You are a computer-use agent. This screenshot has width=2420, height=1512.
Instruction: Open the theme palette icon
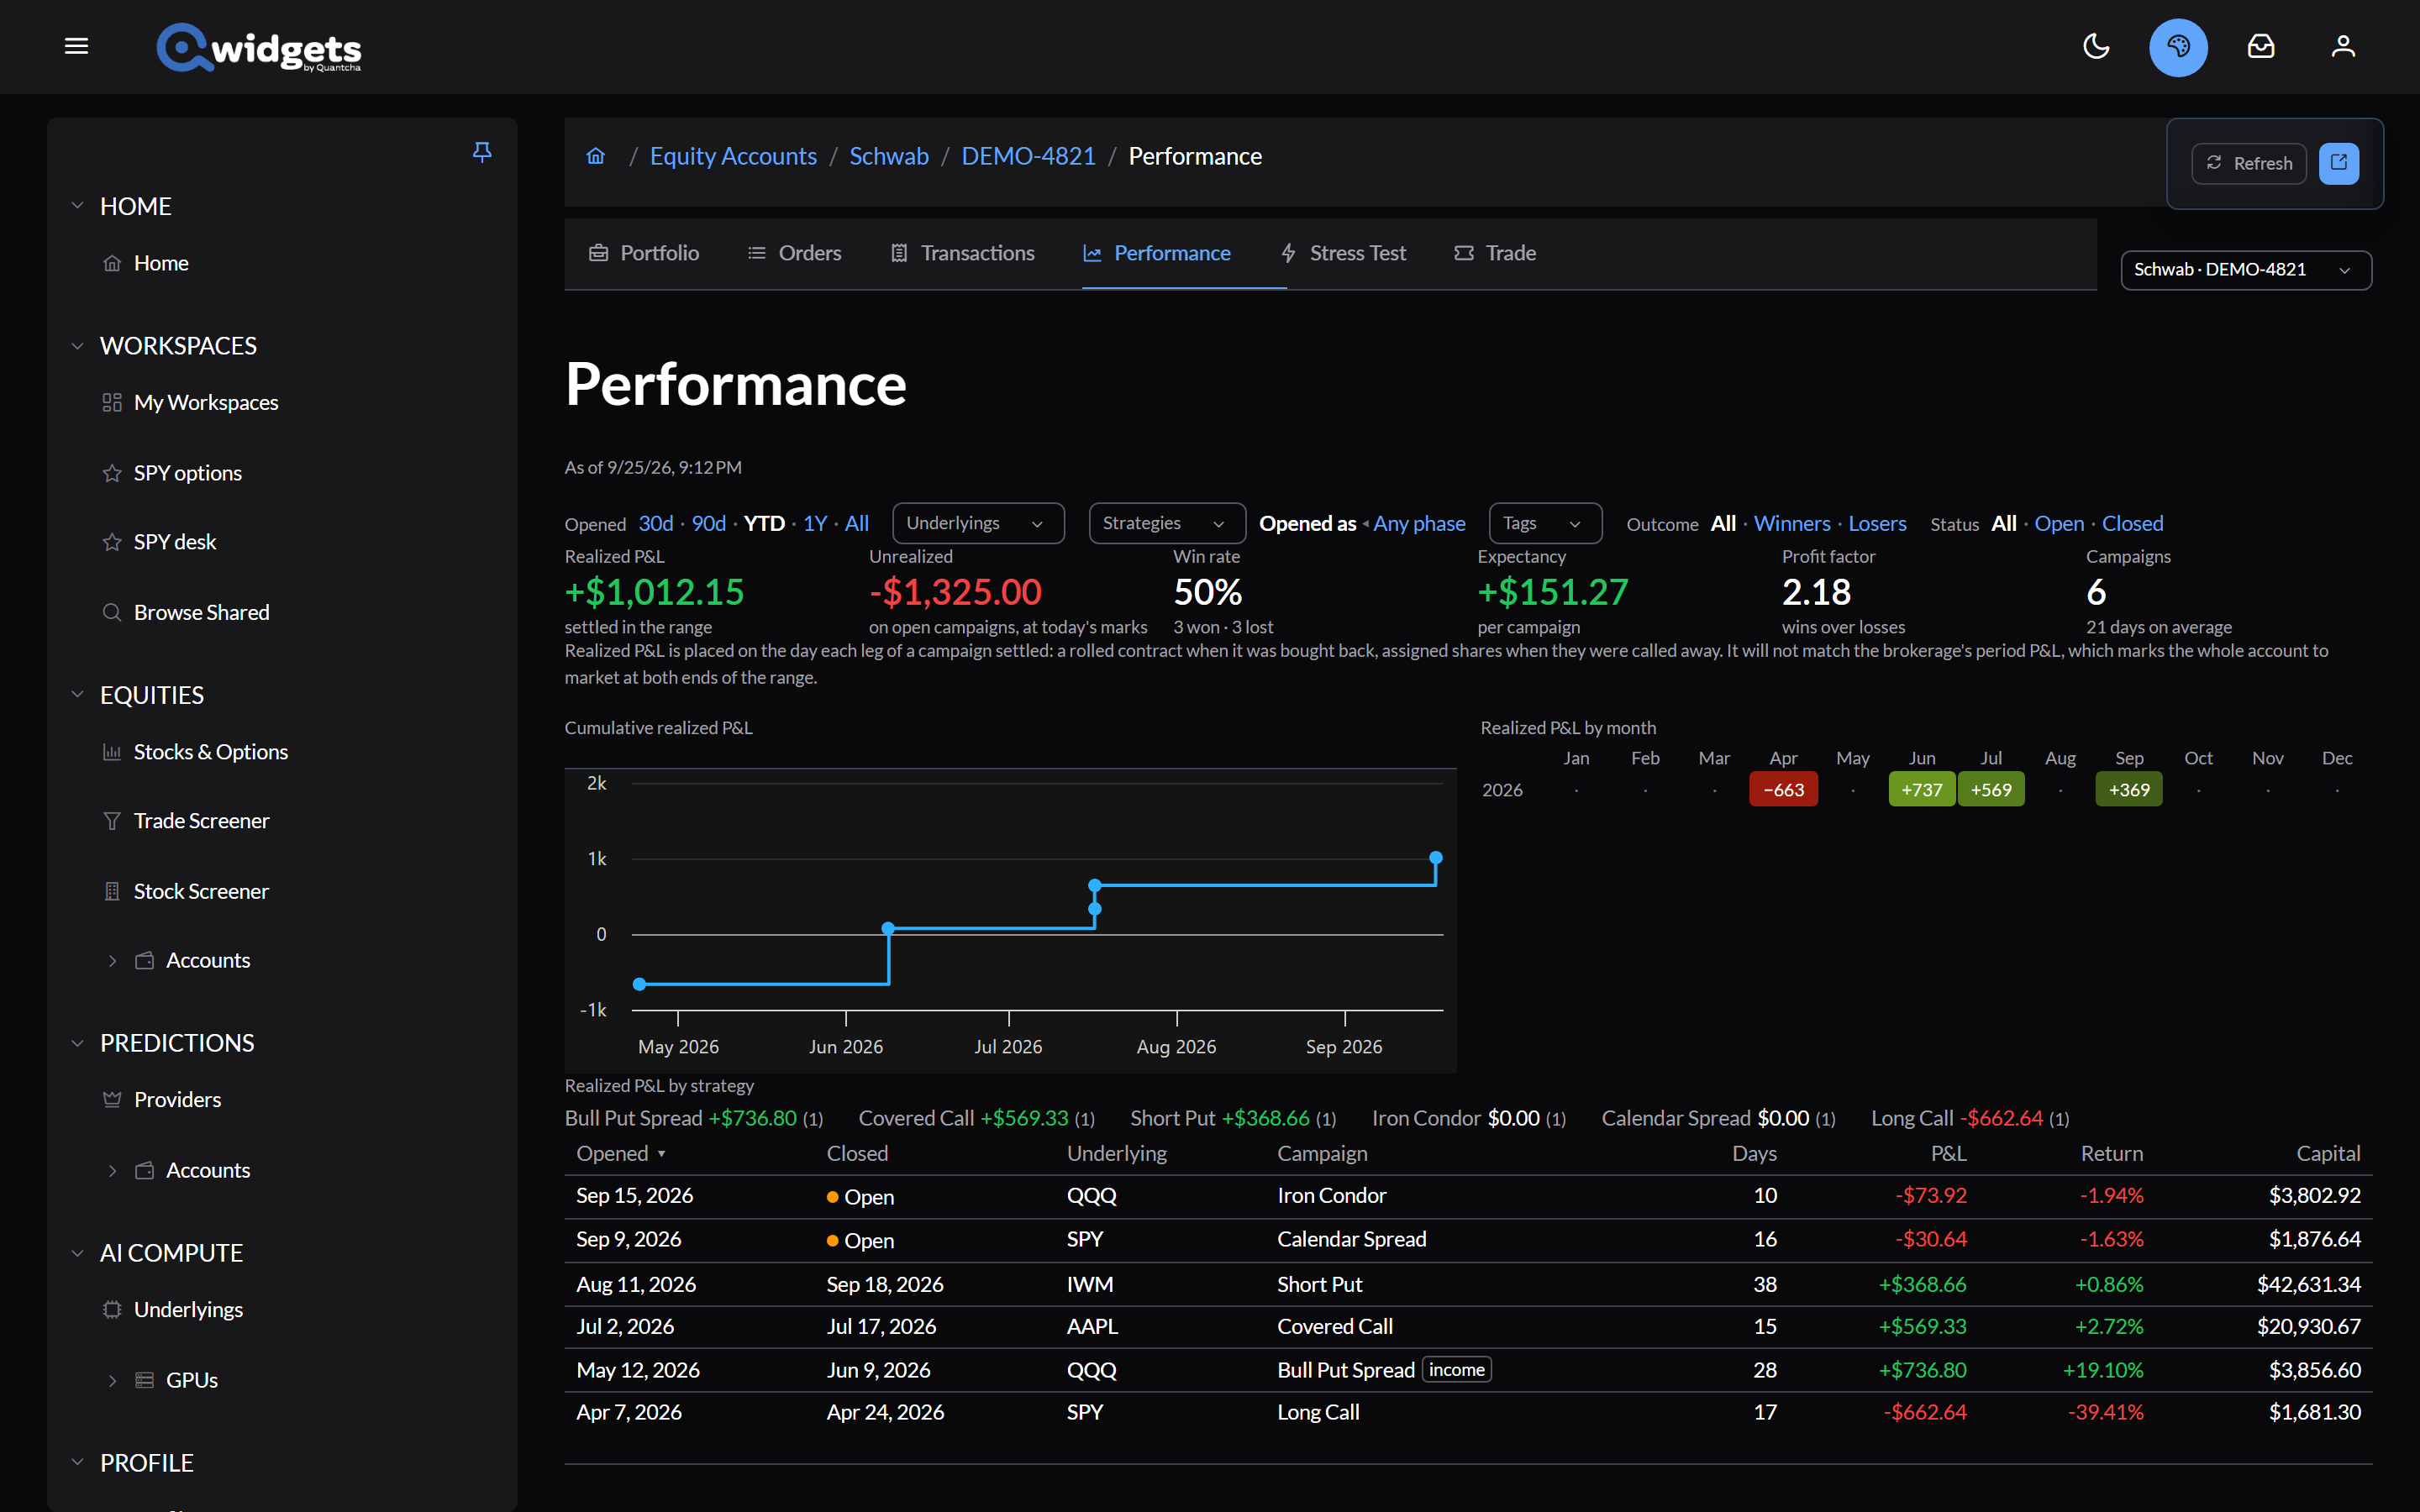tap(2178, 47)
